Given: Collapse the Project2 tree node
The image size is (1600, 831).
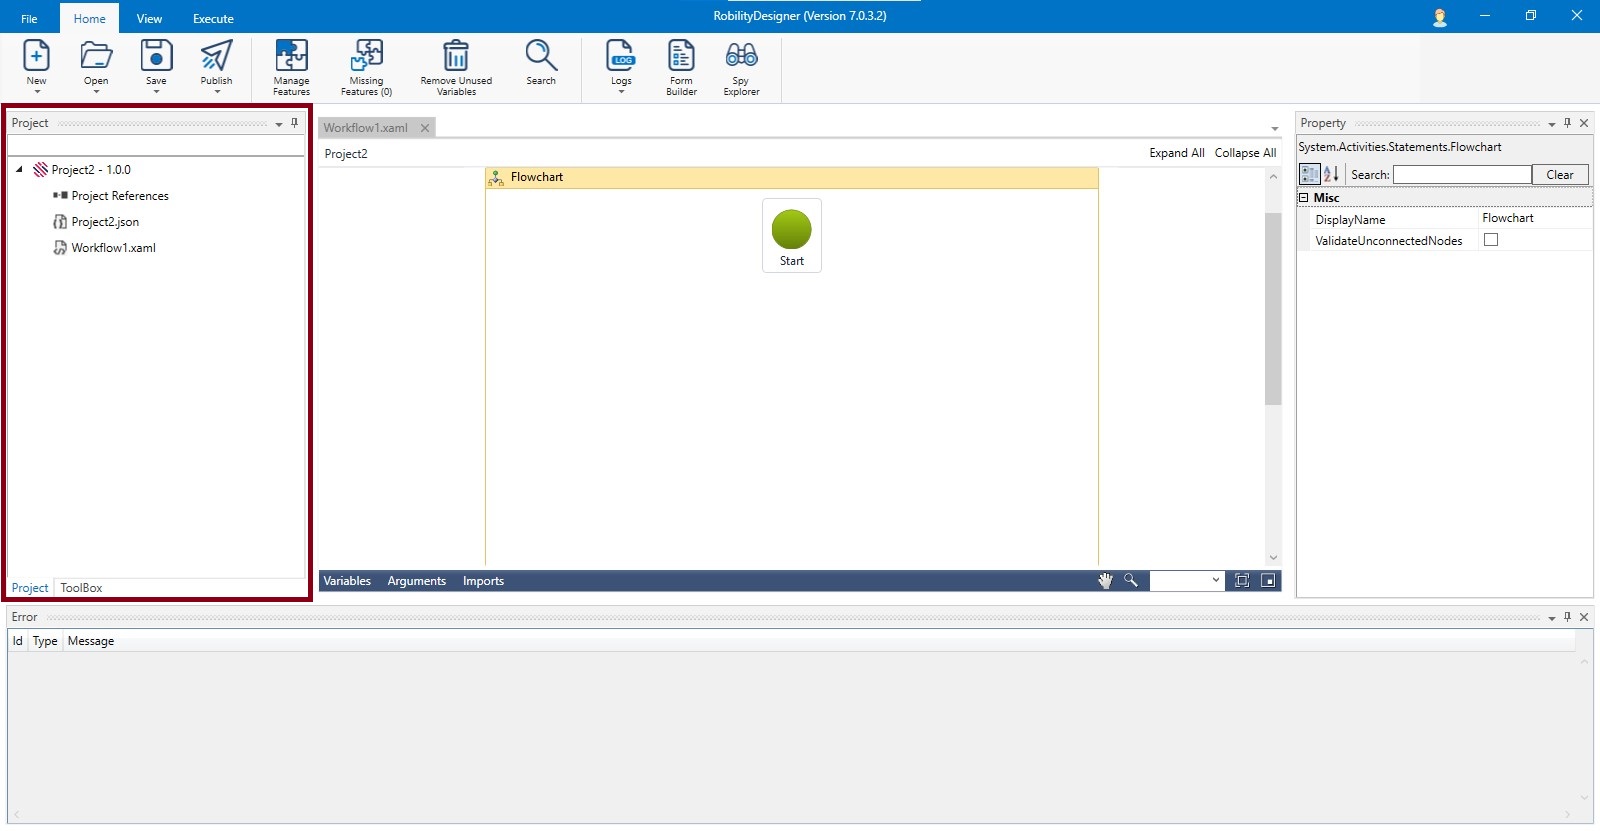Looking at the screenshot, I should (x=19, y=170).
